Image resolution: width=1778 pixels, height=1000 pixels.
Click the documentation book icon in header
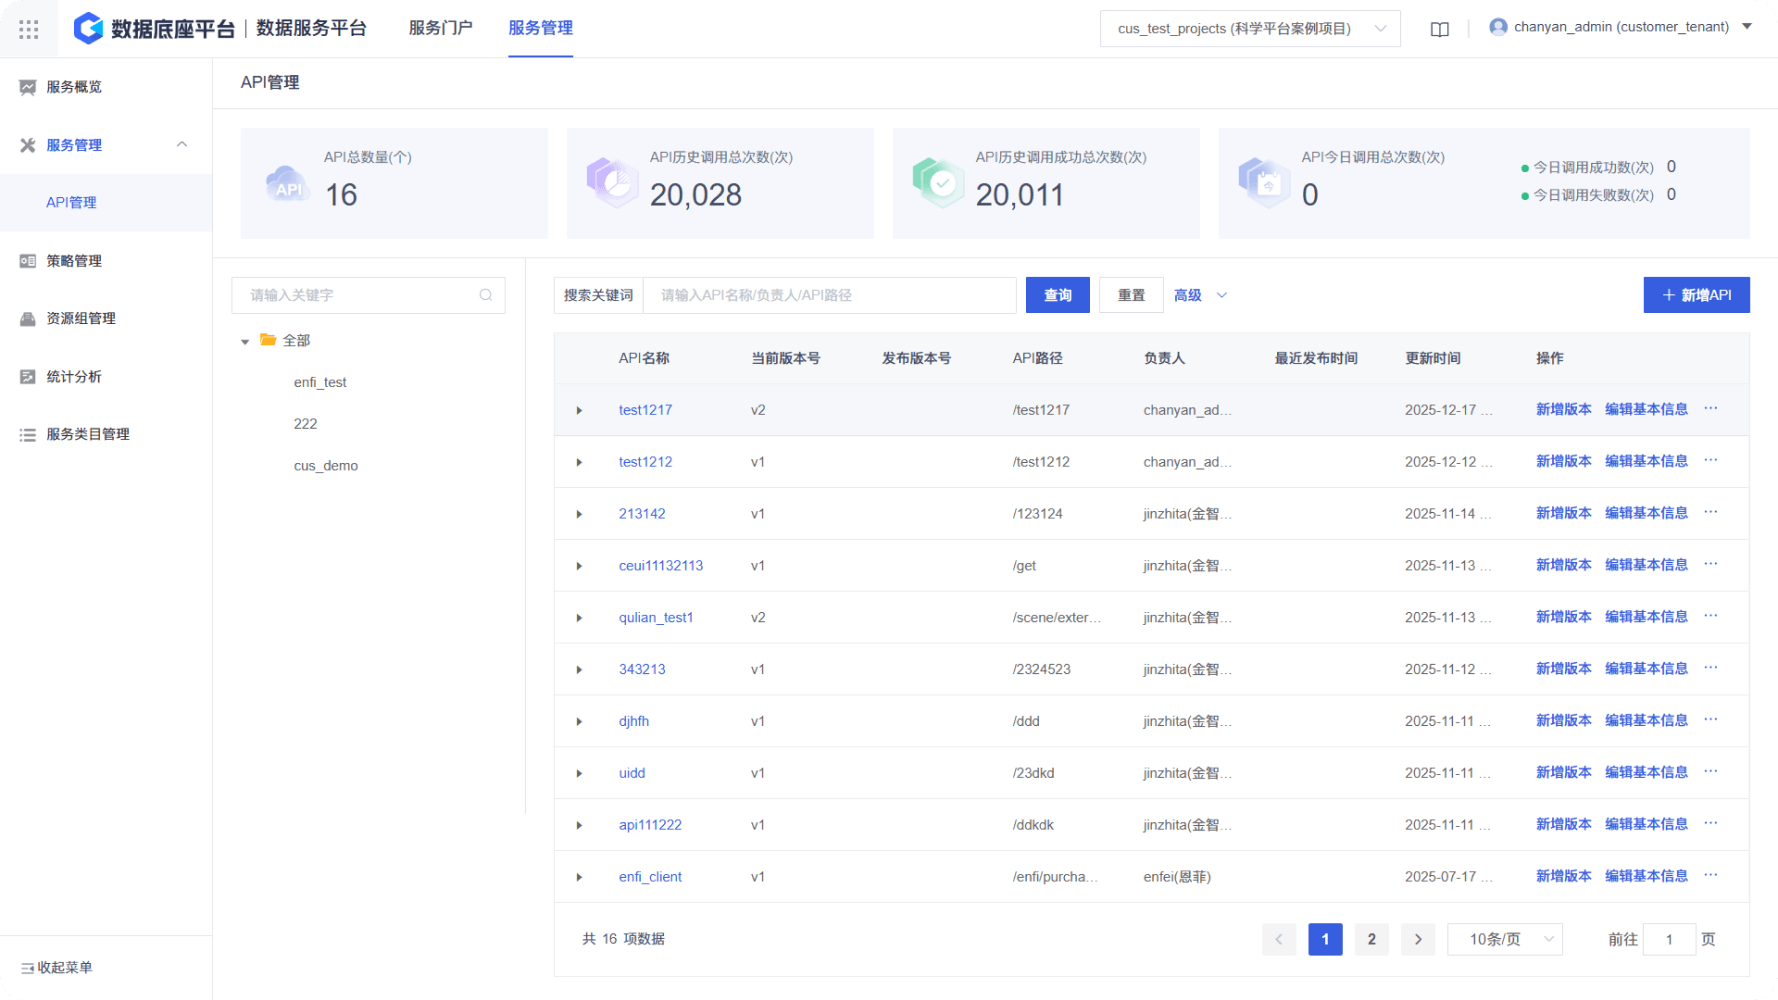1439,29
